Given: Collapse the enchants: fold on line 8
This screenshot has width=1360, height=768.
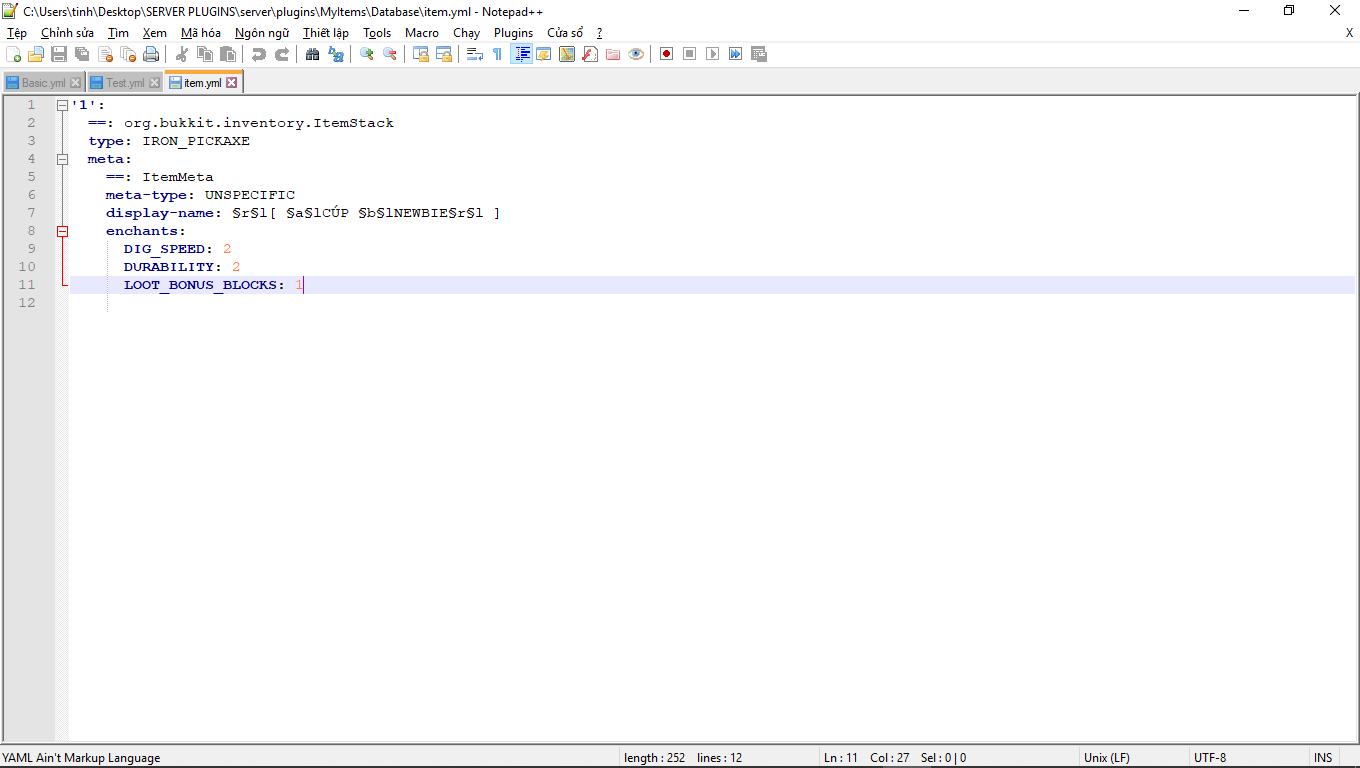Looking at the screenshot, I should point(62,231).
